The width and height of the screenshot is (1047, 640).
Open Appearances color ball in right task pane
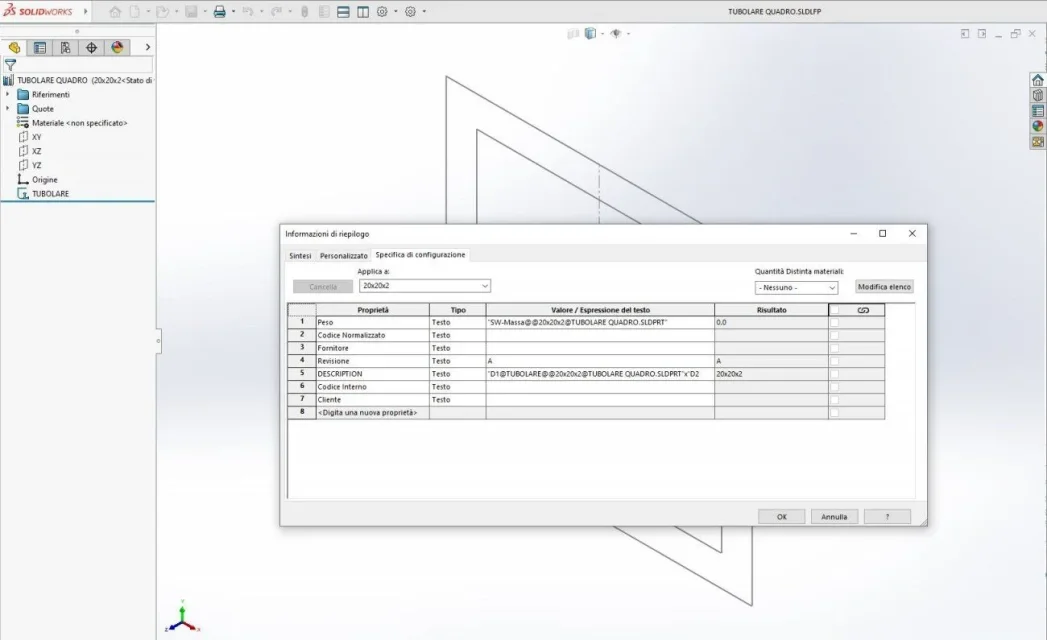pos(1038,126)
